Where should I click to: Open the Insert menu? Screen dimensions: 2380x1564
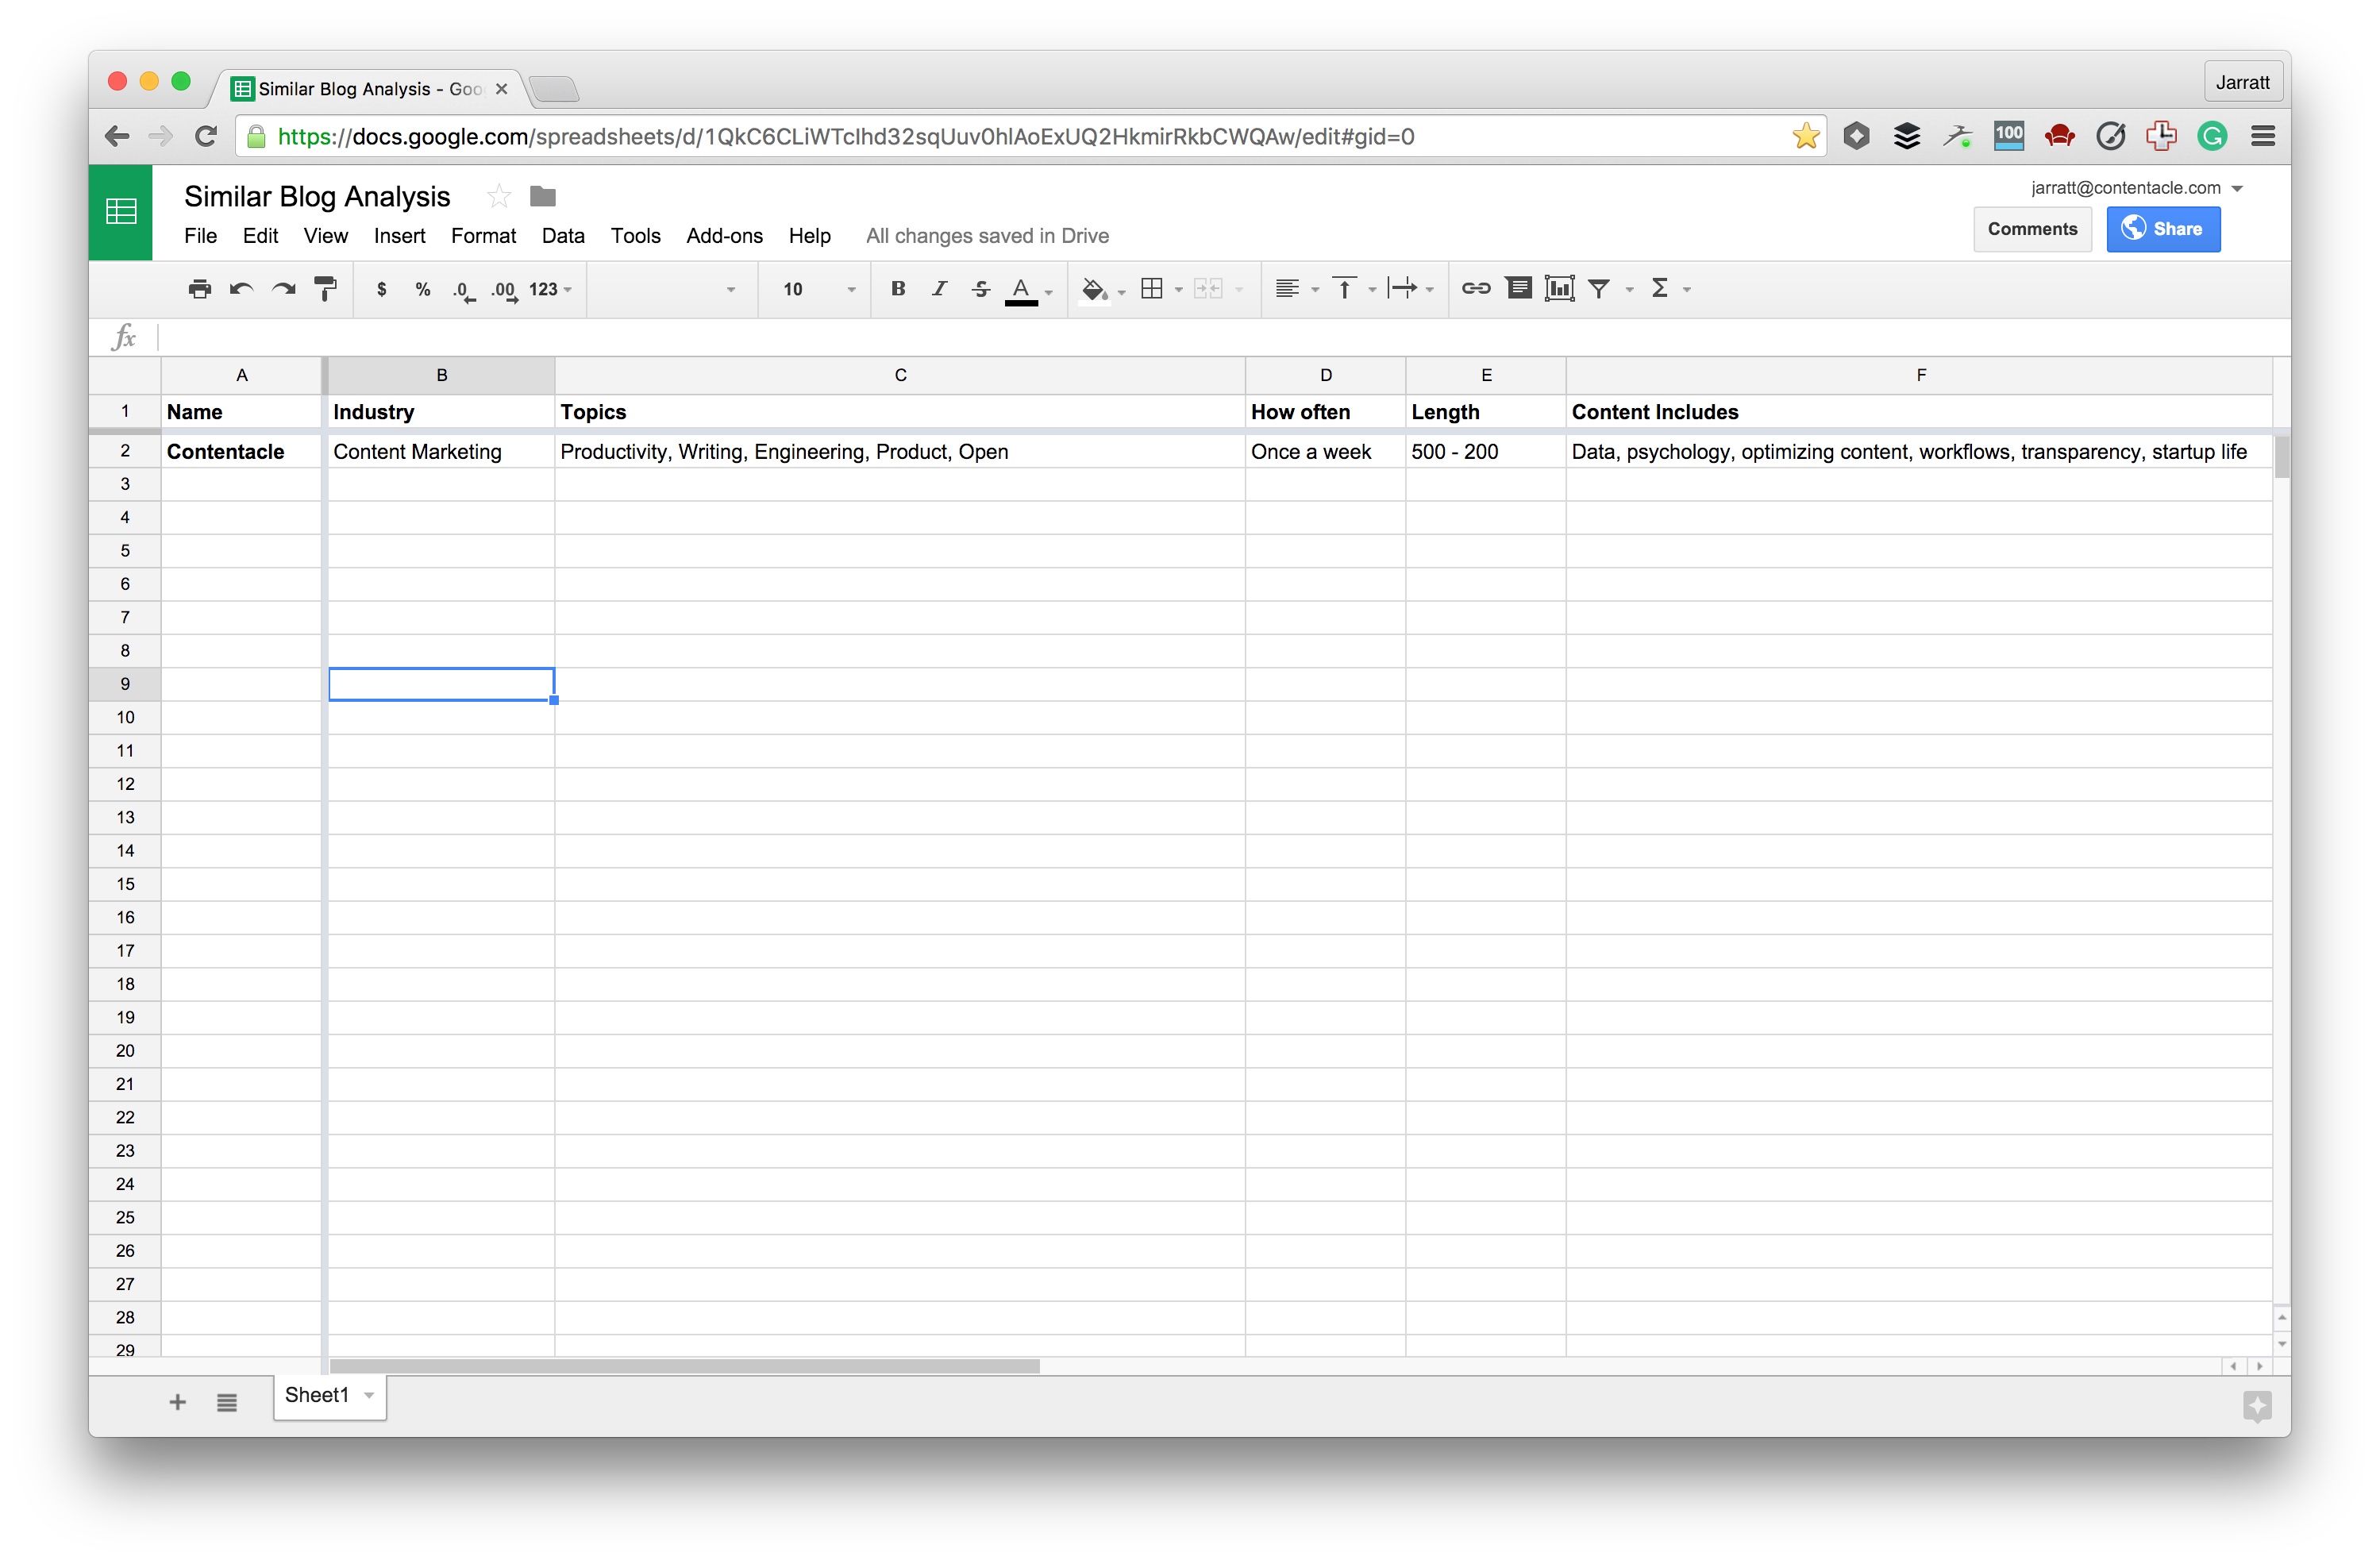pyautogui.click(x=399, y=236)
